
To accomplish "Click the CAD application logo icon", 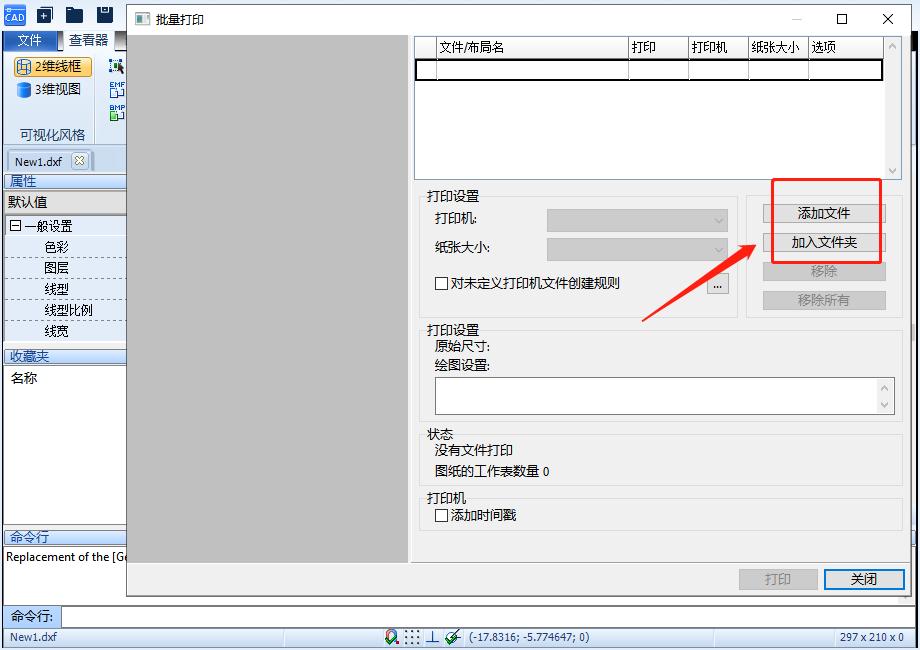I will [x=14, y=14].
